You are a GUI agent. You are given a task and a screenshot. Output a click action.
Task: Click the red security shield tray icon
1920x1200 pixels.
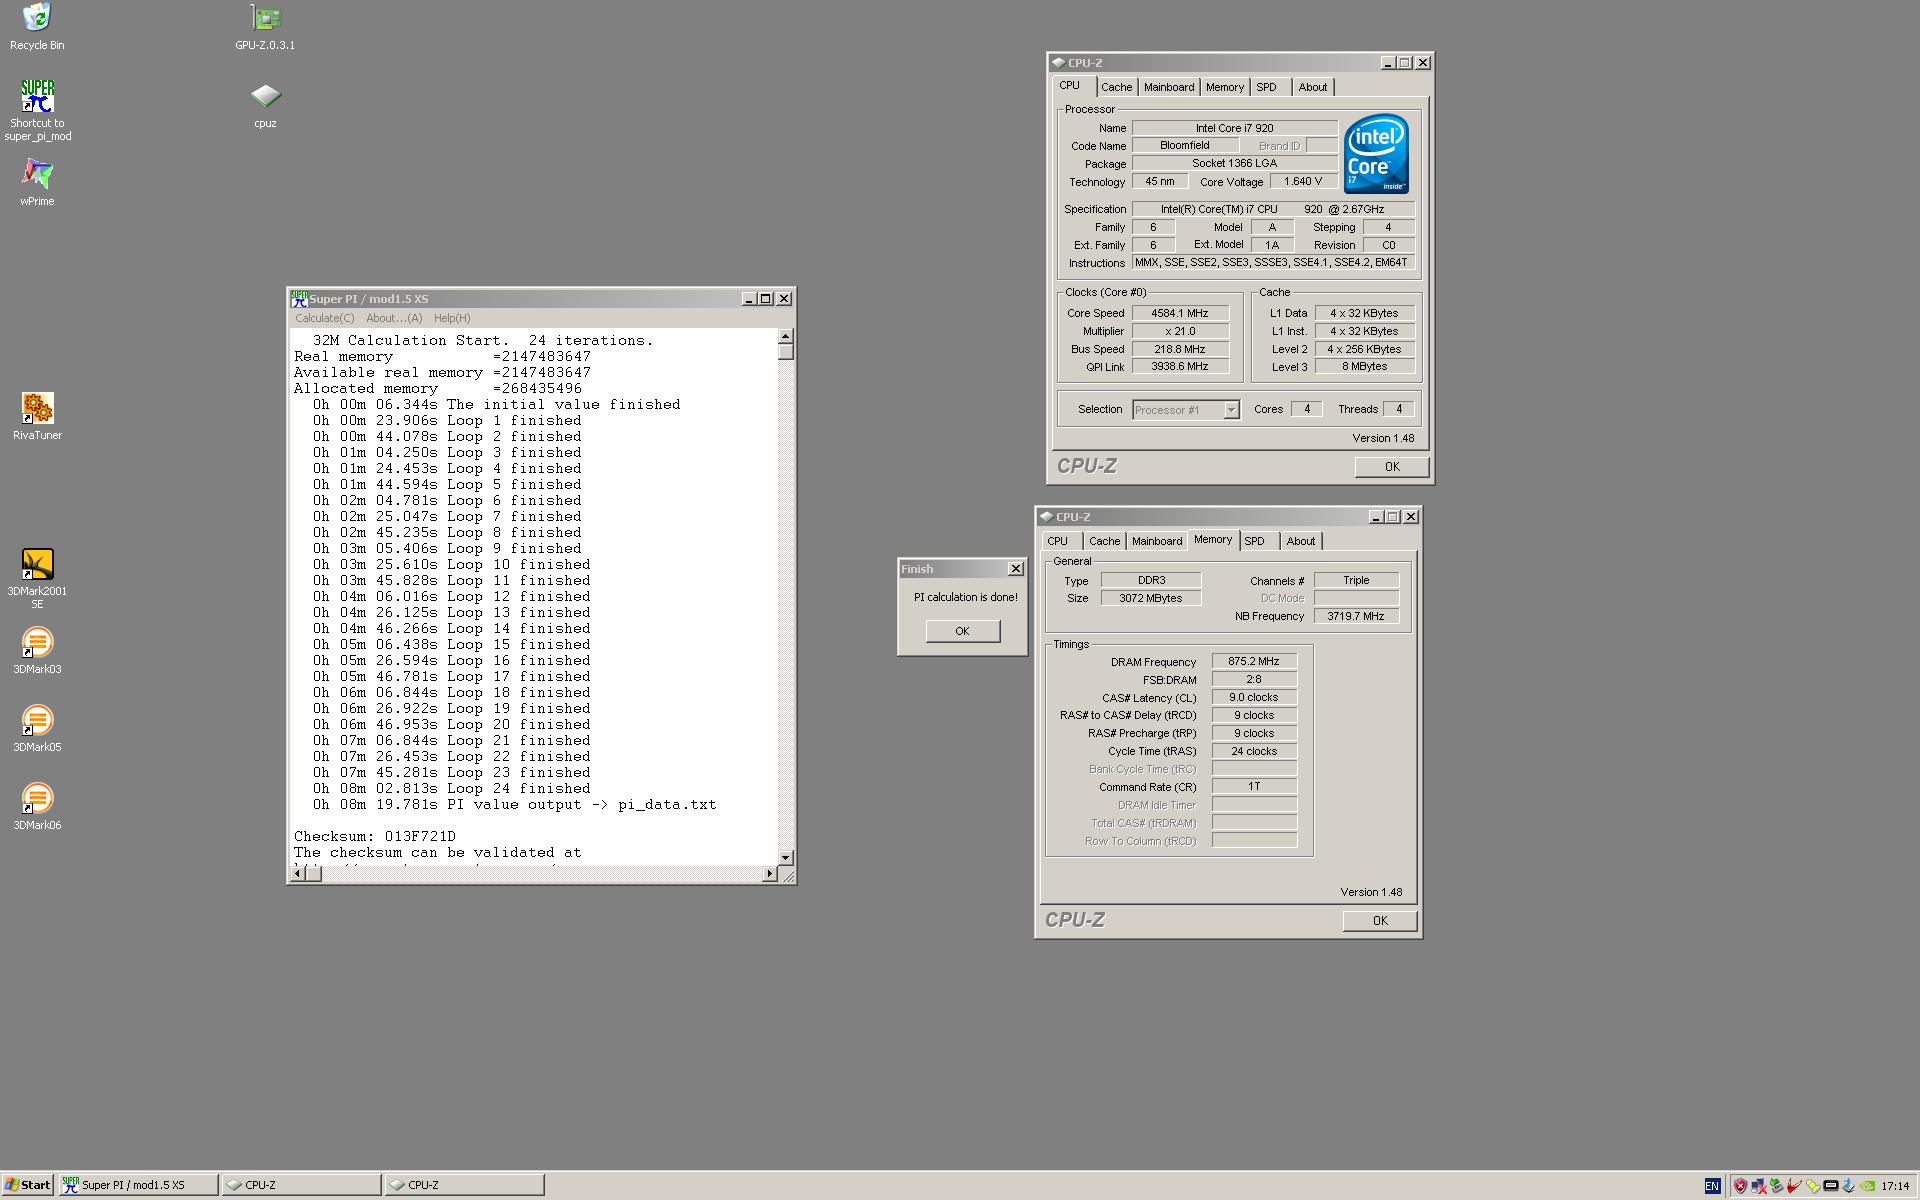(1740, 1186)
